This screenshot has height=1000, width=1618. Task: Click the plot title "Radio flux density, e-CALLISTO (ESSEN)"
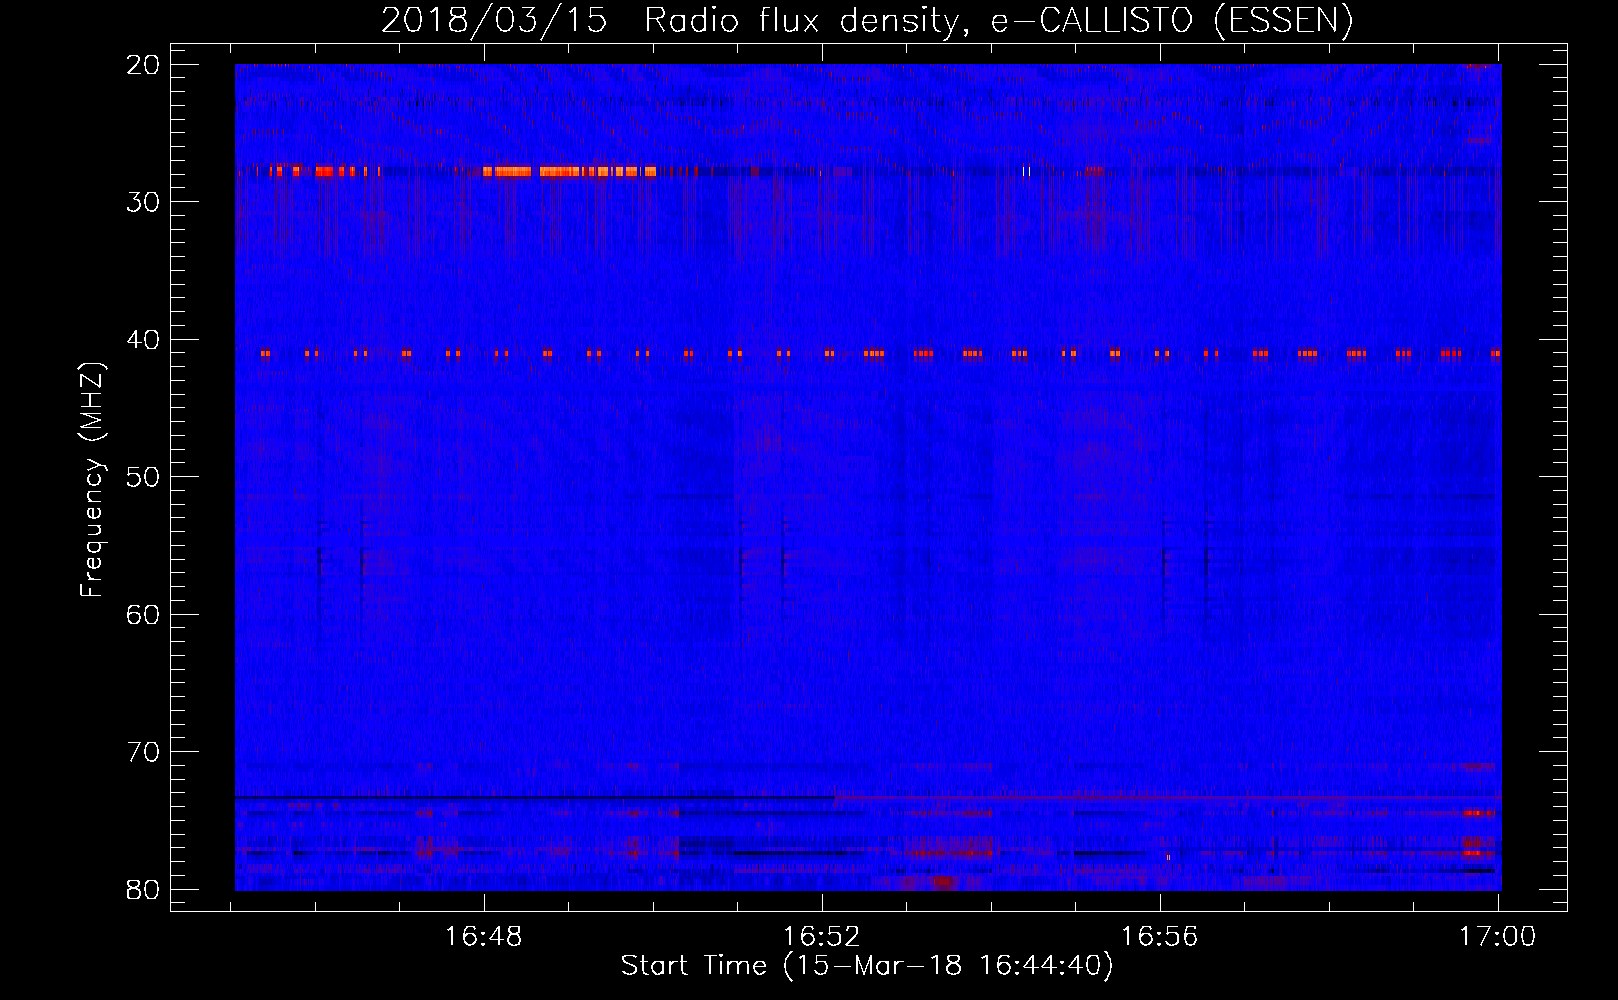[998, 20]
